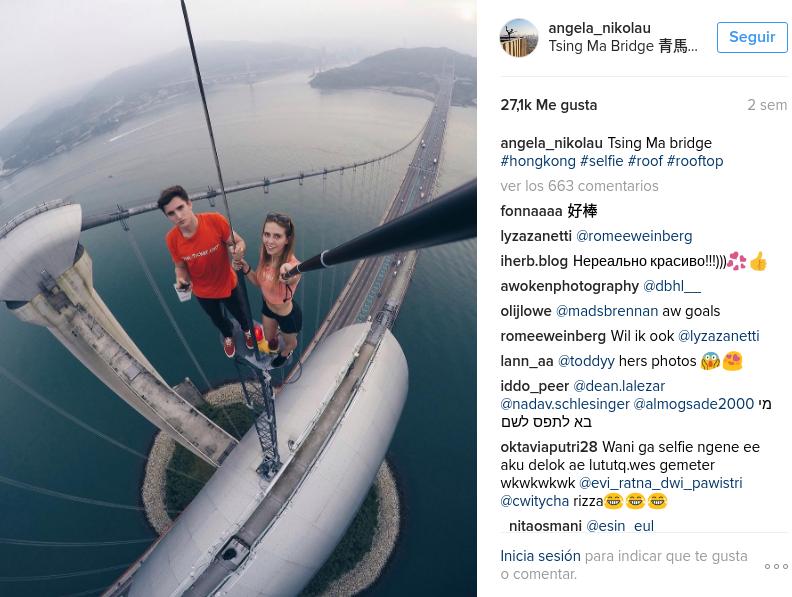Screen dimensions: 792x597
Task: View the 27,1k Me gusta likes
Action: point(549,105)
